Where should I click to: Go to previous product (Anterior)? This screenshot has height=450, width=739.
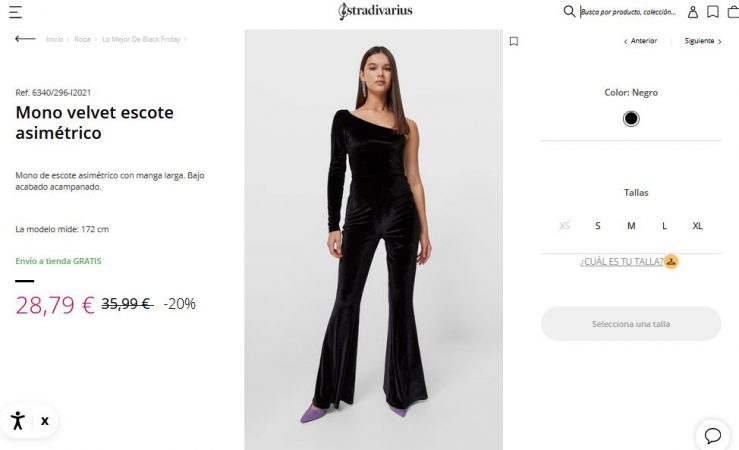click(641, 41)
